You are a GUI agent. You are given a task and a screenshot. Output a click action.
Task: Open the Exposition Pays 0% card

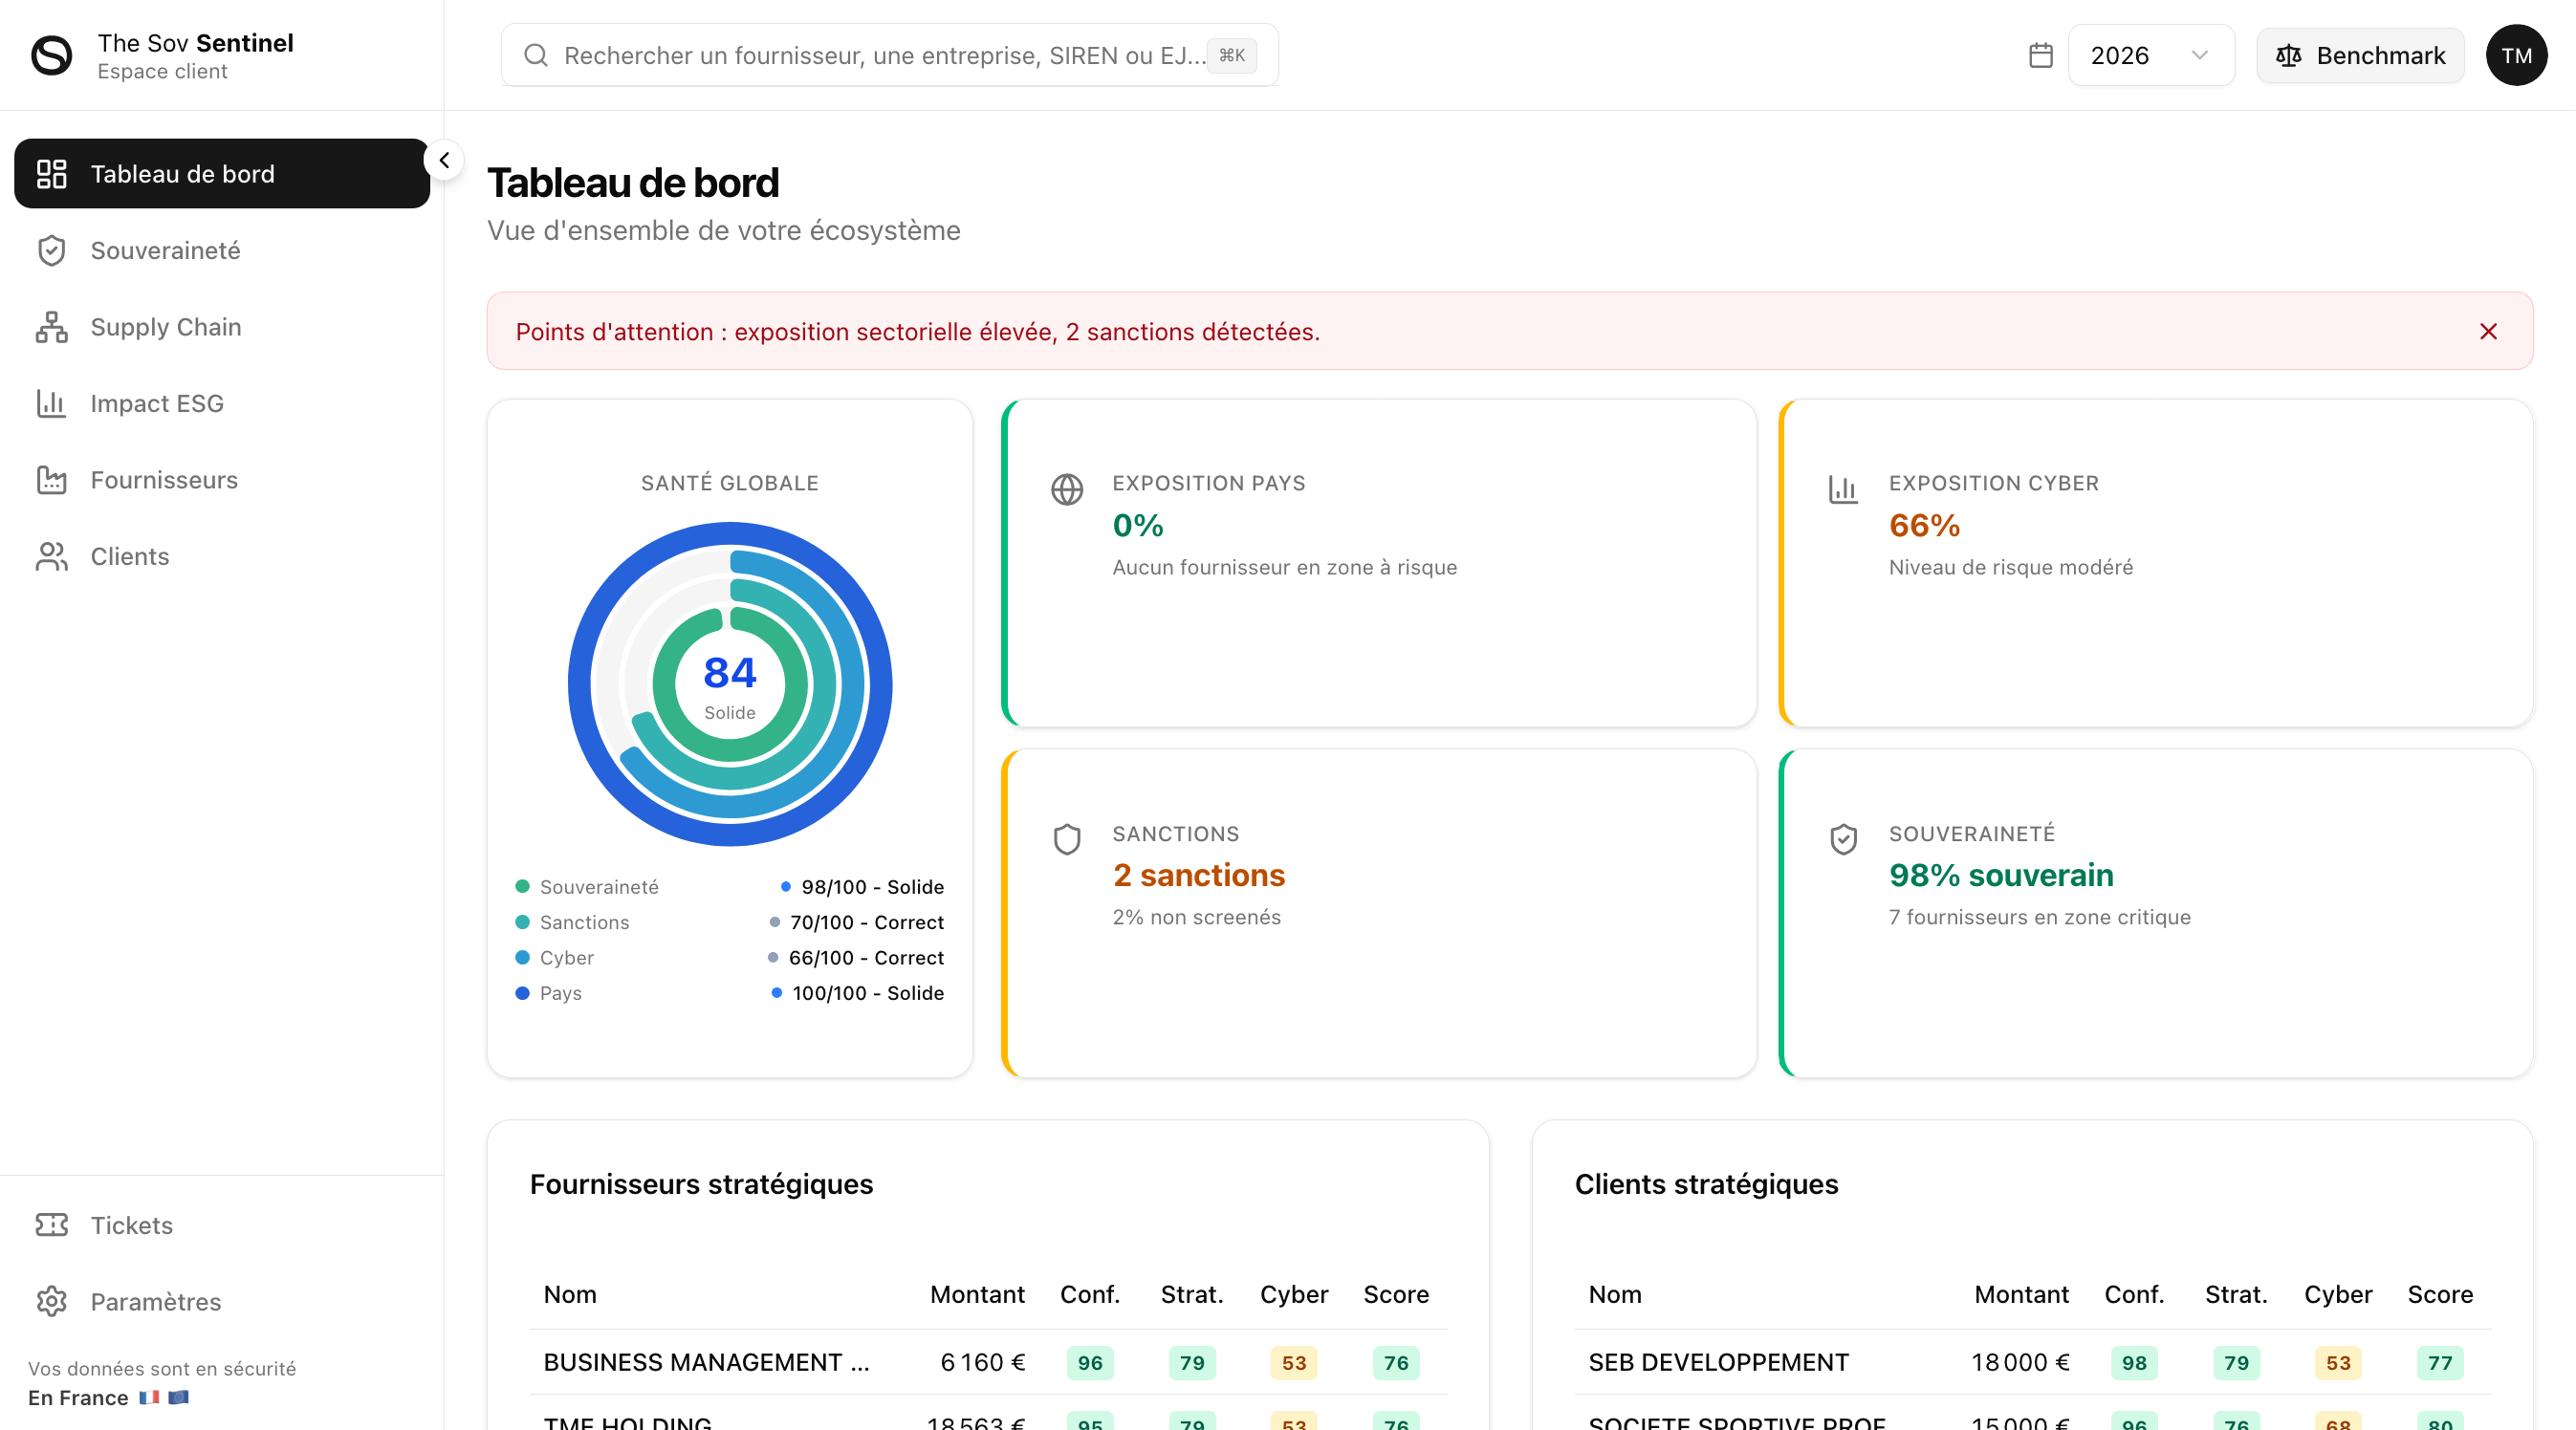(x=1379, y=563)
